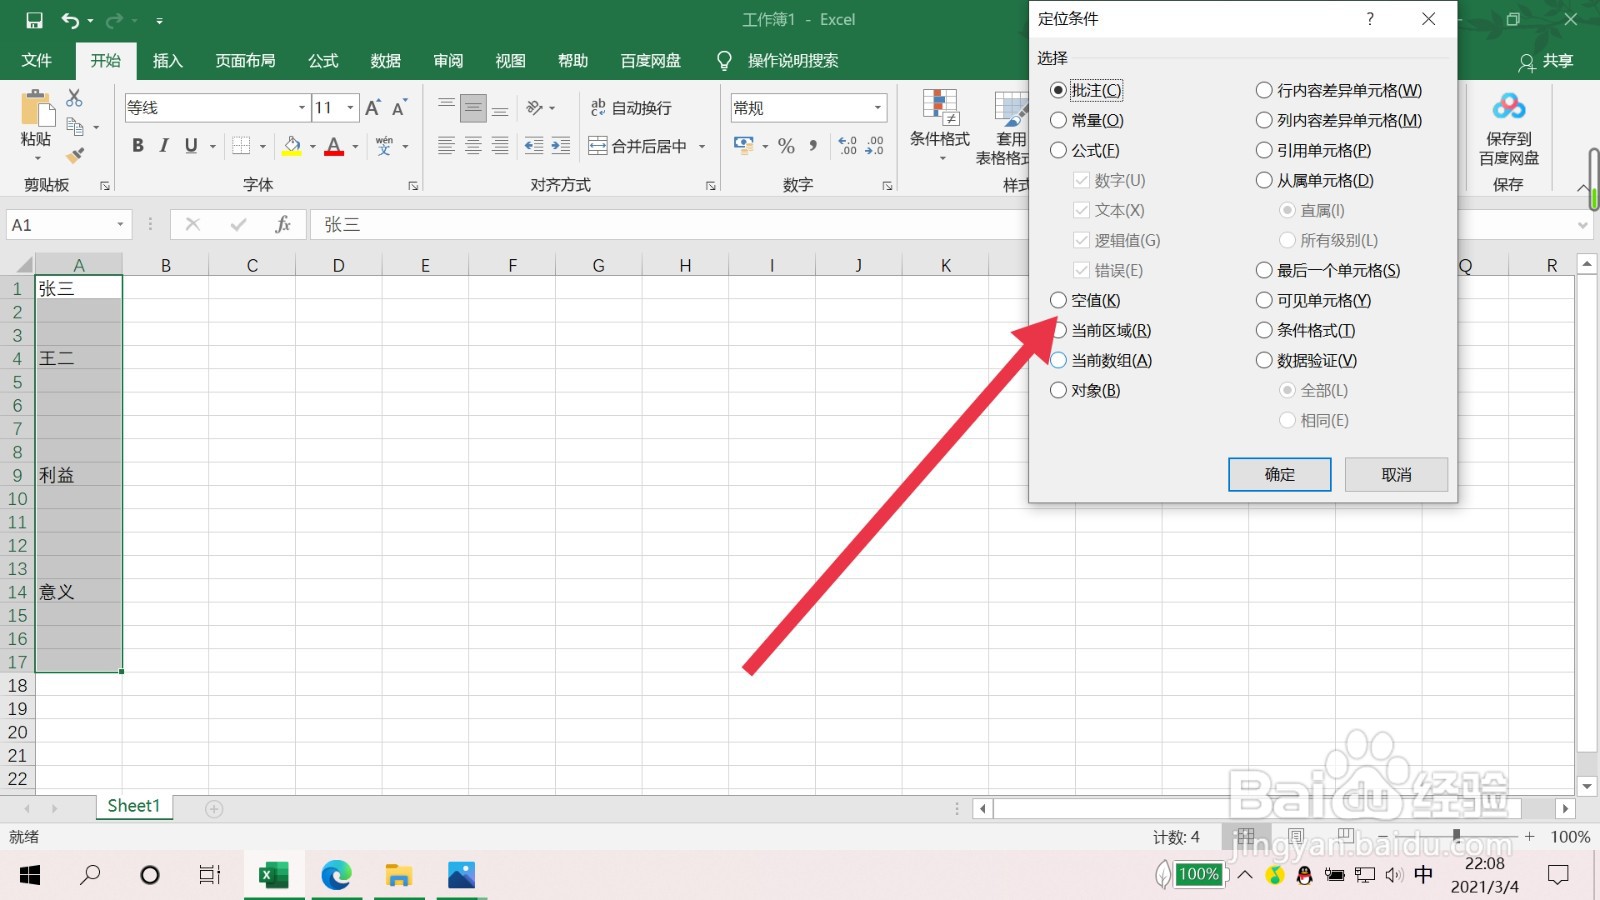The image size is (1600, 900).
Task: Open the fill color dropdown arrow
Action: [312, 146]
